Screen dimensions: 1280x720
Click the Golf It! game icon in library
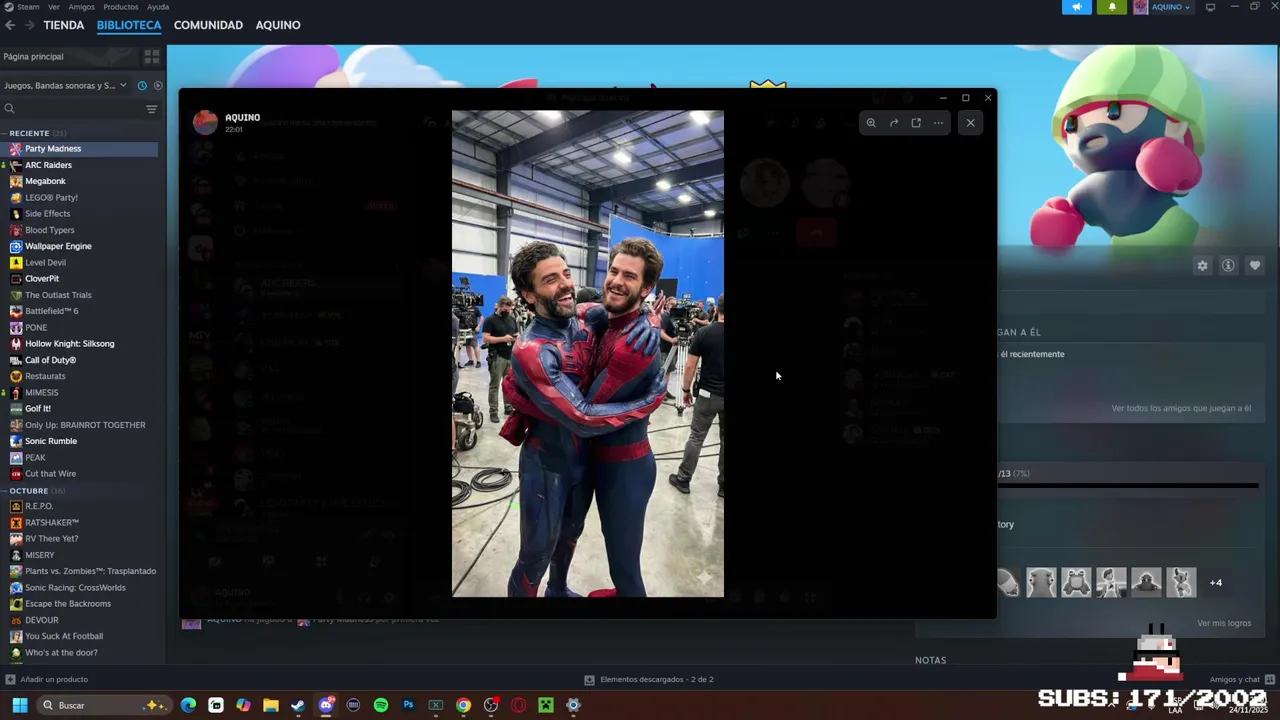click(x=16, y=408)
